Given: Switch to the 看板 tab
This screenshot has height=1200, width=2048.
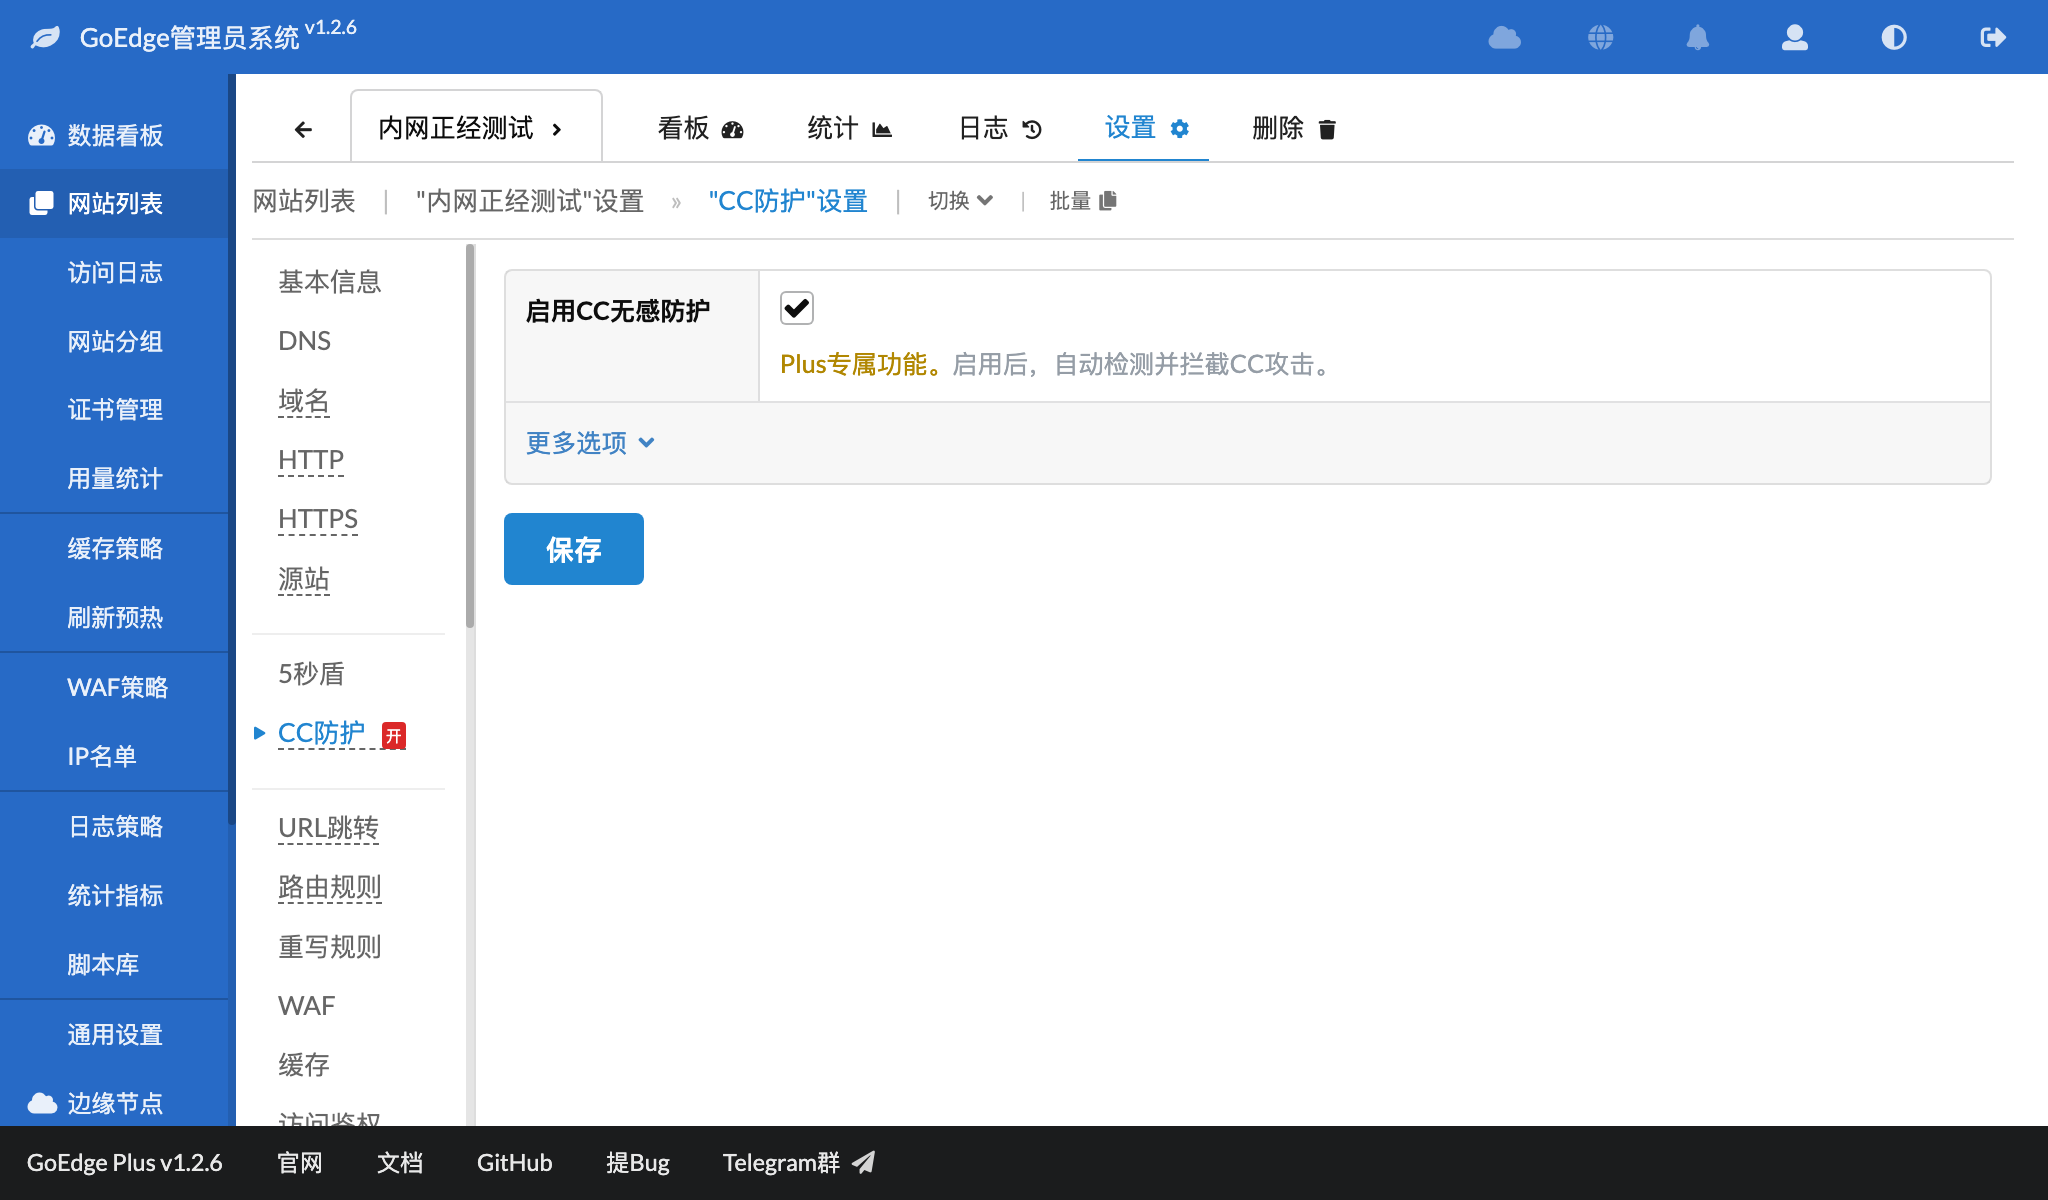Looking at the screenshot, I should click(x=701, y=128).
